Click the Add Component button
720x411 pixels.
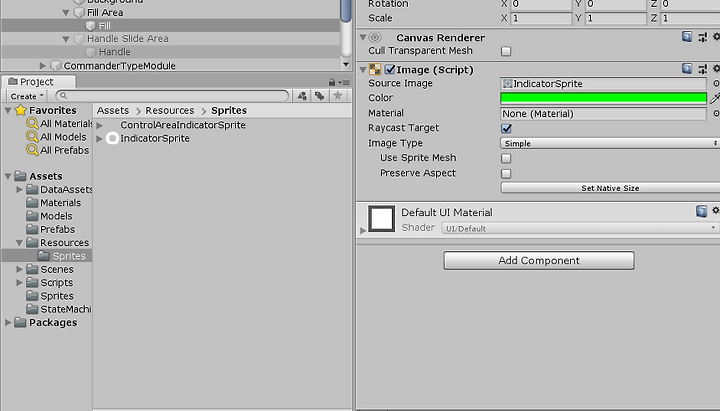(539, 260)
